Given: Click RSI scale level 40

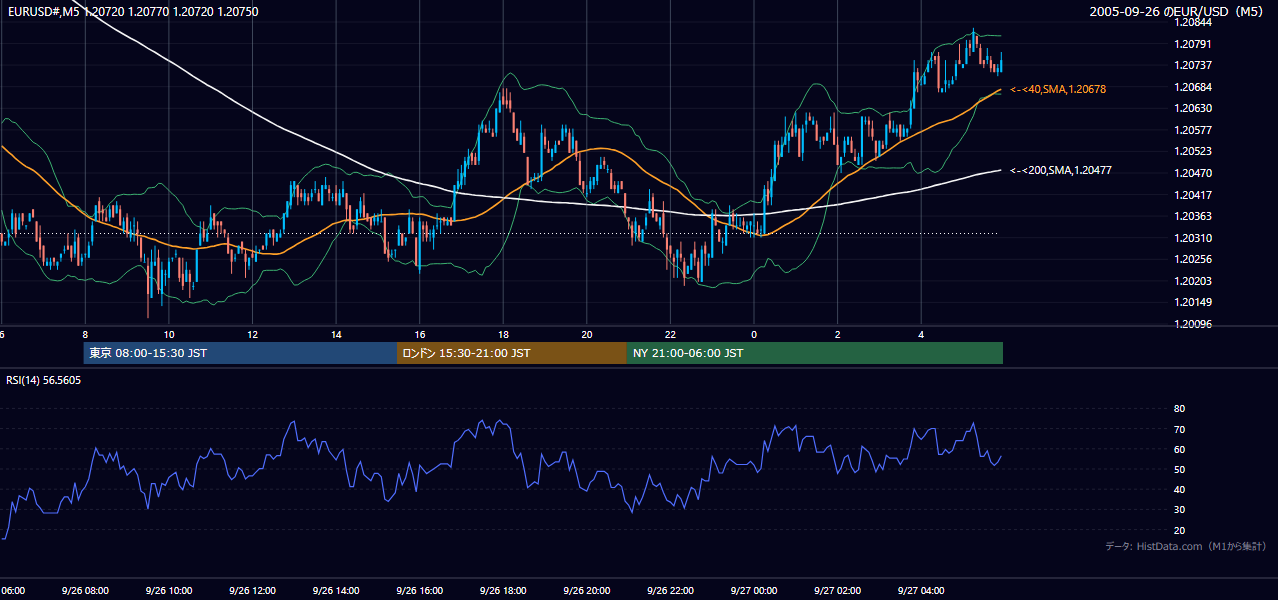Looking at the screenshot, I should 1179,489.
